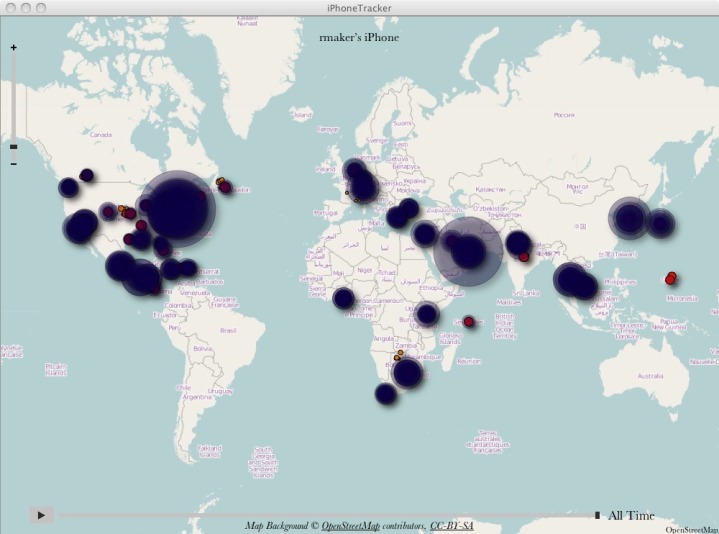Viewport: 719px width, 534px height.
Task: Click the rmaker's iPhone title text
Action: point(359,38)
